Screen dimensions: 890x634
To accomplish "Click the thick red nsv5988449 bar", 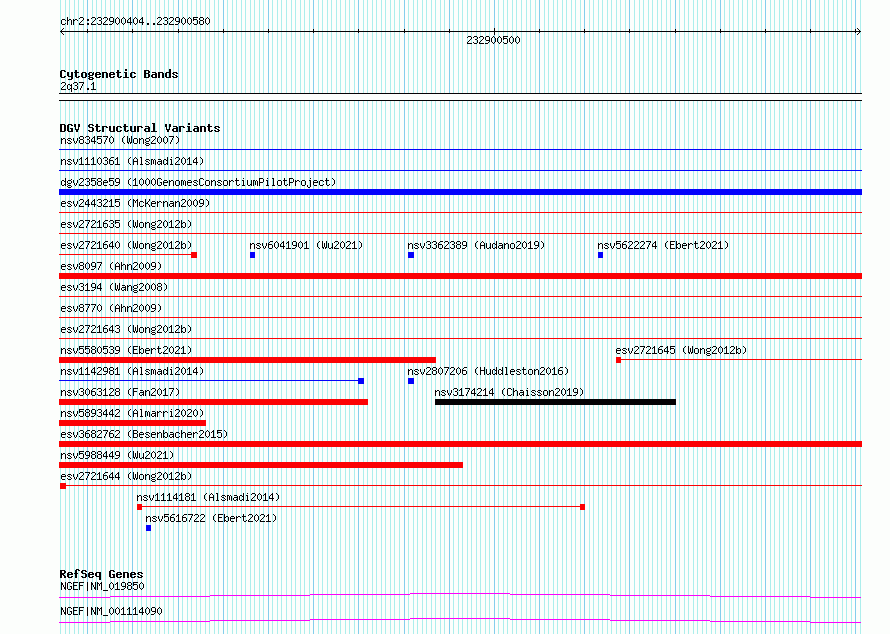I will pos(261,465).
